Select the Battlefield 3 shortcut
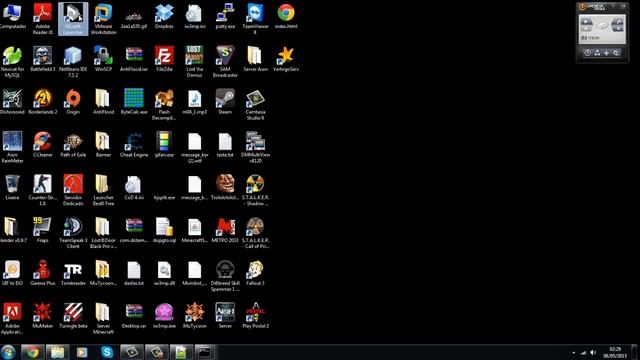640x360 pixels. pyautogui.click(x=42, y=59)
